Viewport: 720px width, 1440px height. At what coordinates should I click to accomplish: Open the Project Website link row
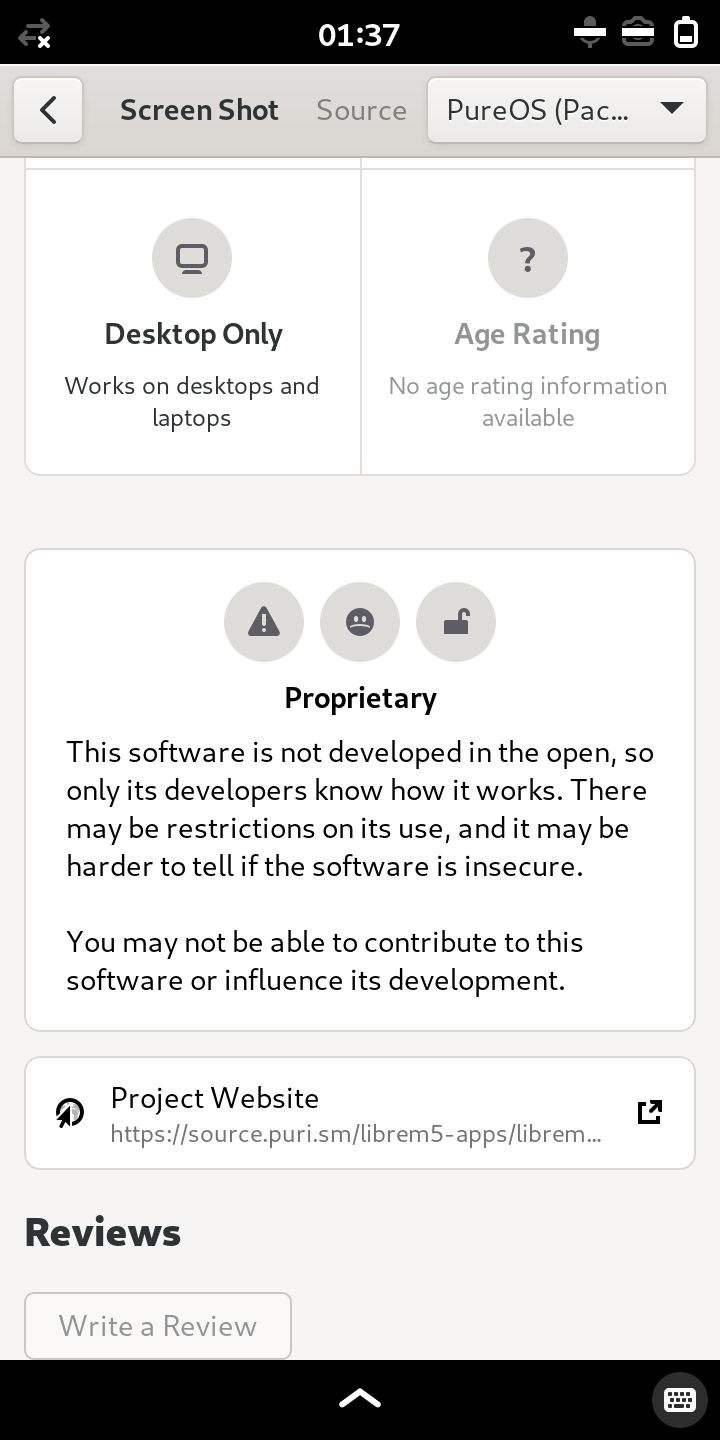pos(360,1113)
